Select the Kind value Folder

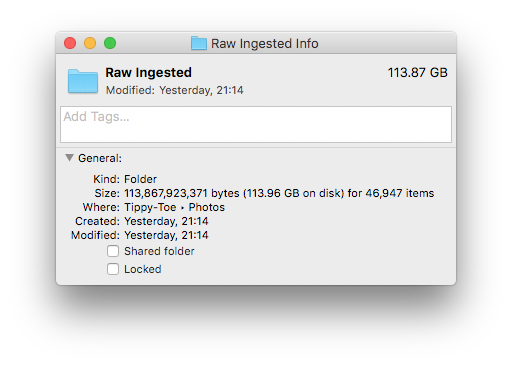pyautogui.click(x=140, y=179)
